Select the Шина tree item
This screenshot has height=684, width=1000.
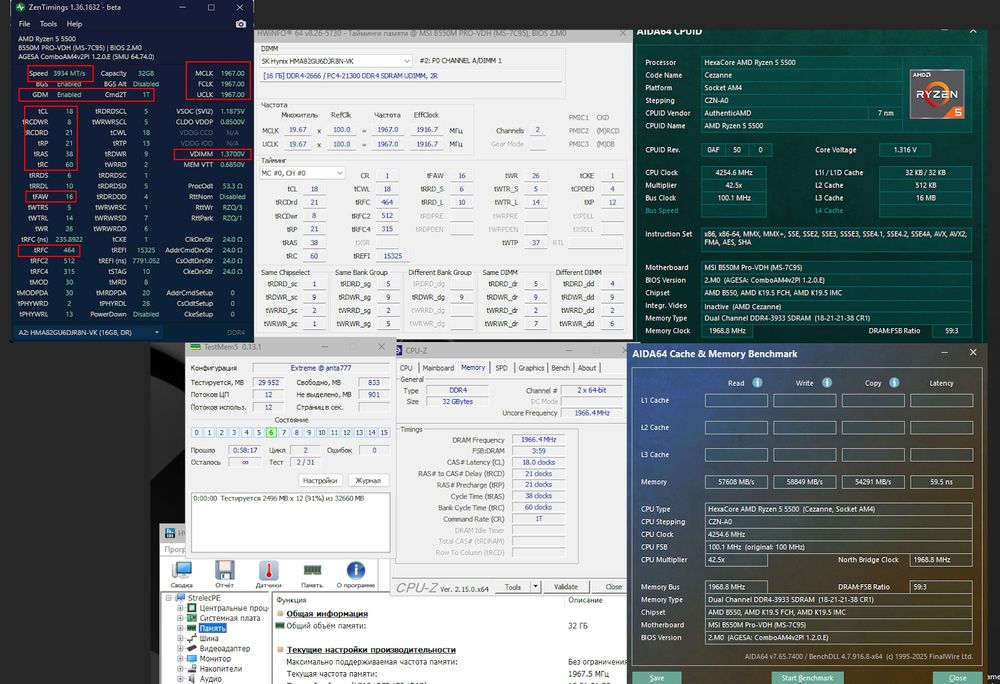click(x=209, y=639)
